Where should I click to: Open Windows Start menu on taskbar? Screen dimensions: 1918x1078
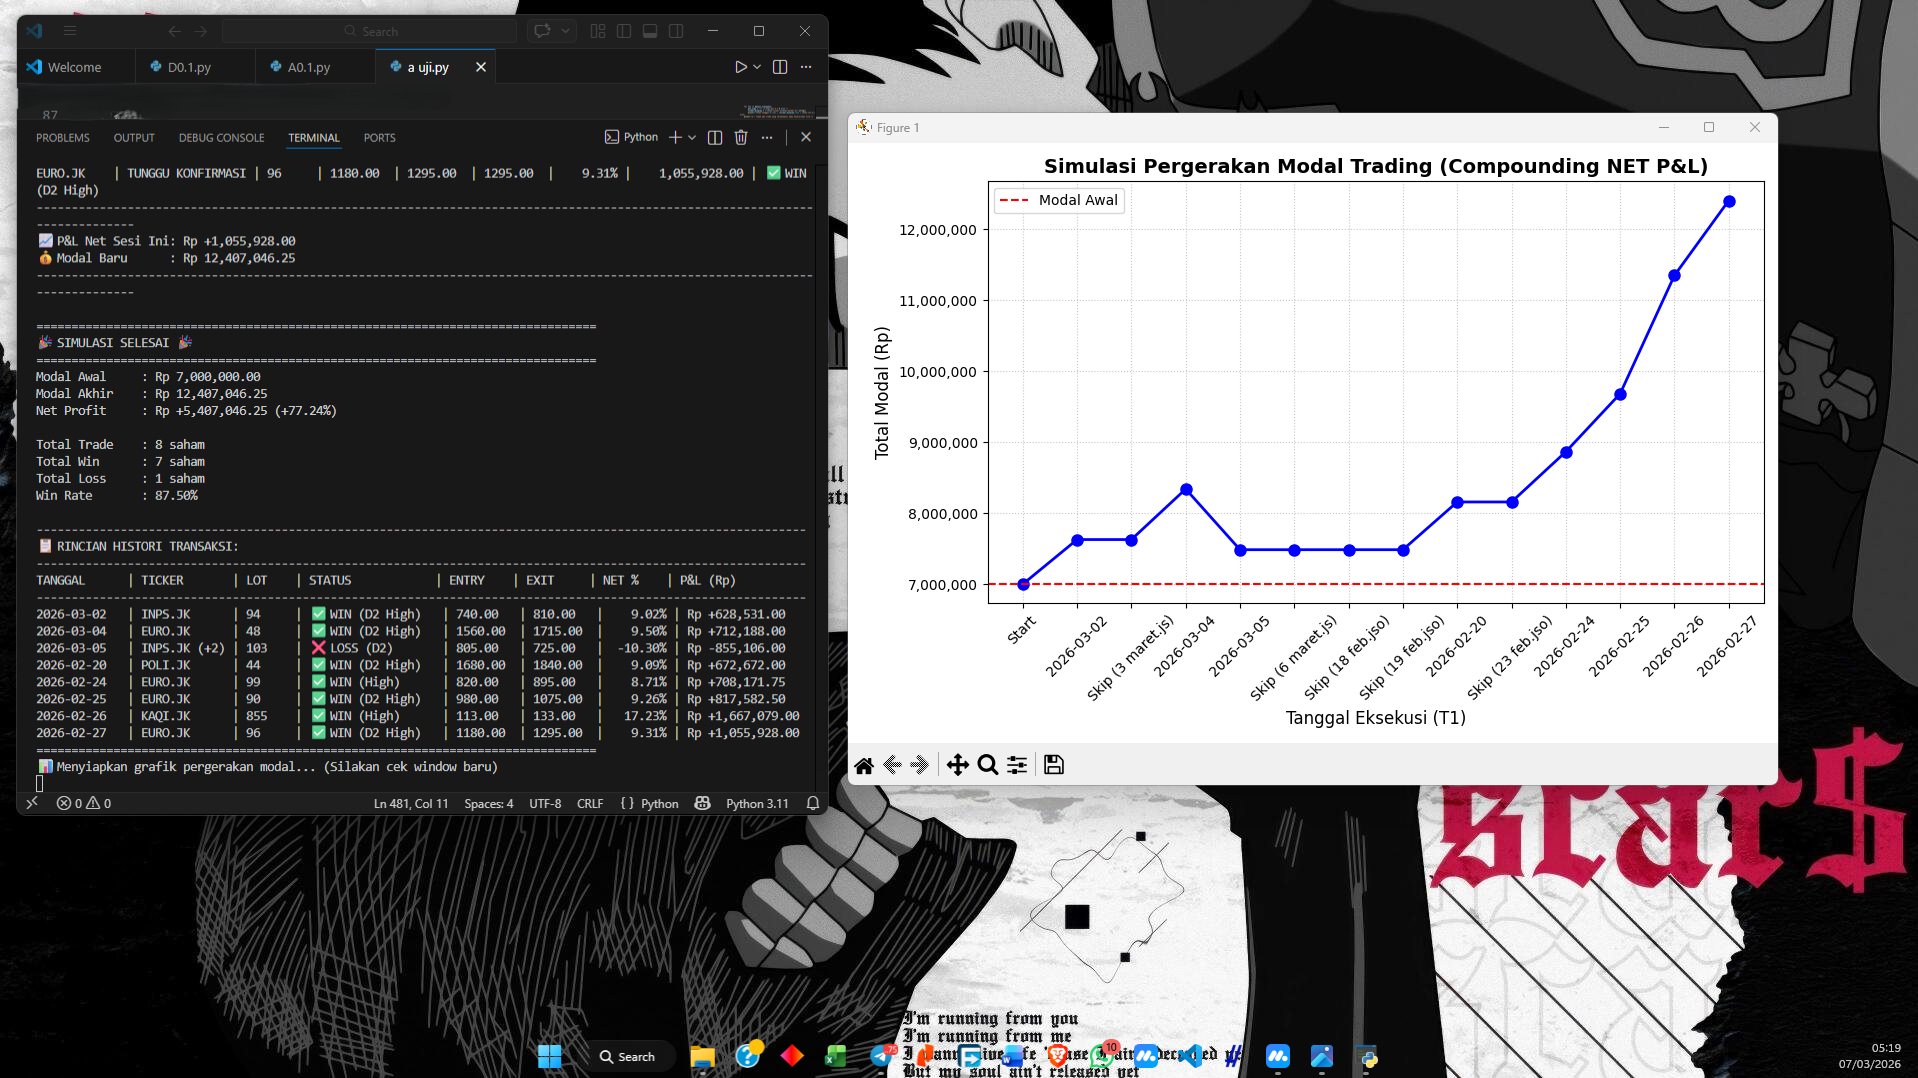coord(549,1056)
